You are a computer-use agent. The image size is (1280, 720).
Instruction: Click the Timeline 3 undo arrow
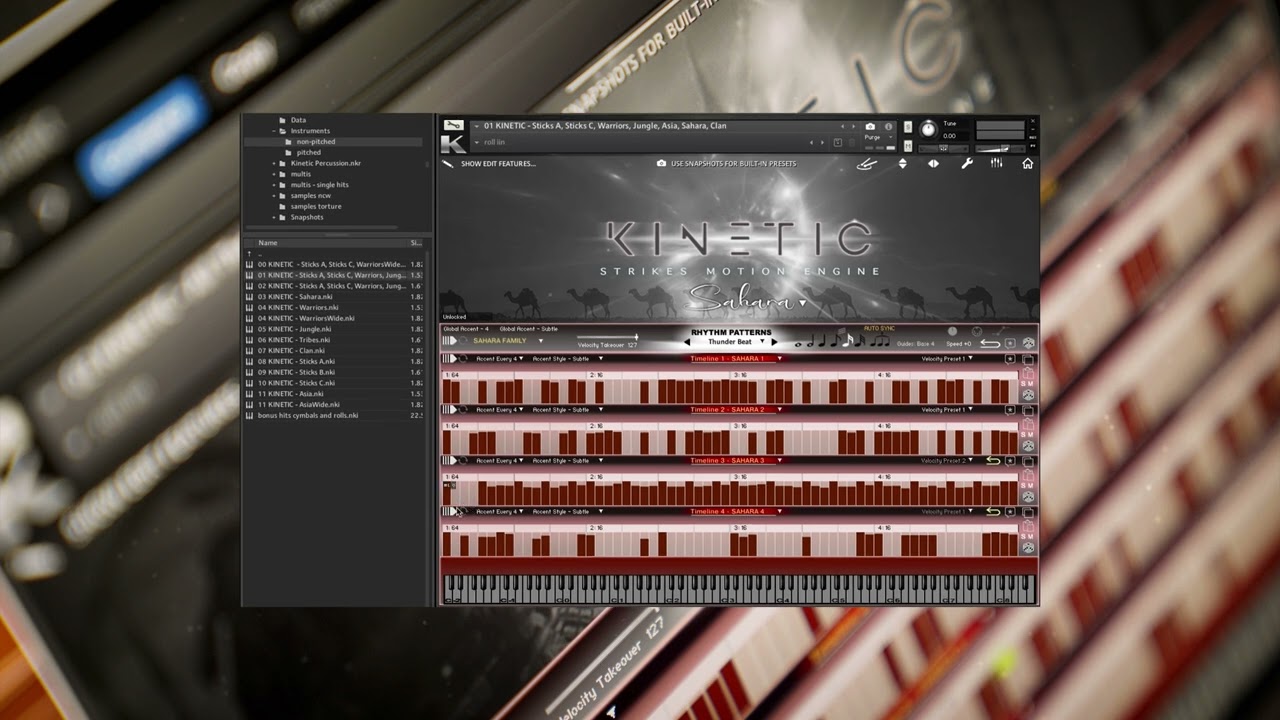pyautogui.click(x=993, y=461)
